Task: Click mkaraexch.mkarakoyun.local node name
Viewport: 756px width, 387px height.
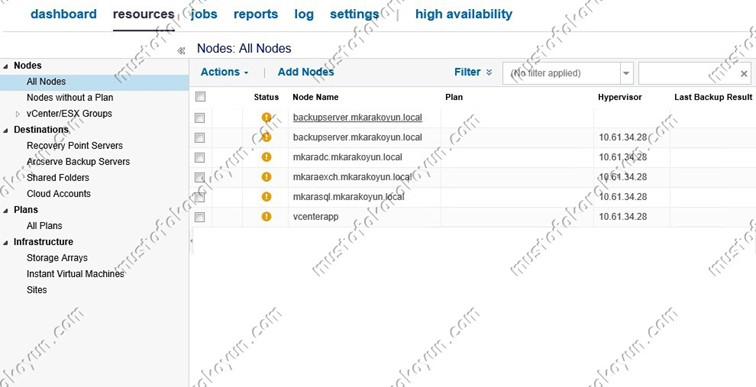Action: [x=352, y=177]
